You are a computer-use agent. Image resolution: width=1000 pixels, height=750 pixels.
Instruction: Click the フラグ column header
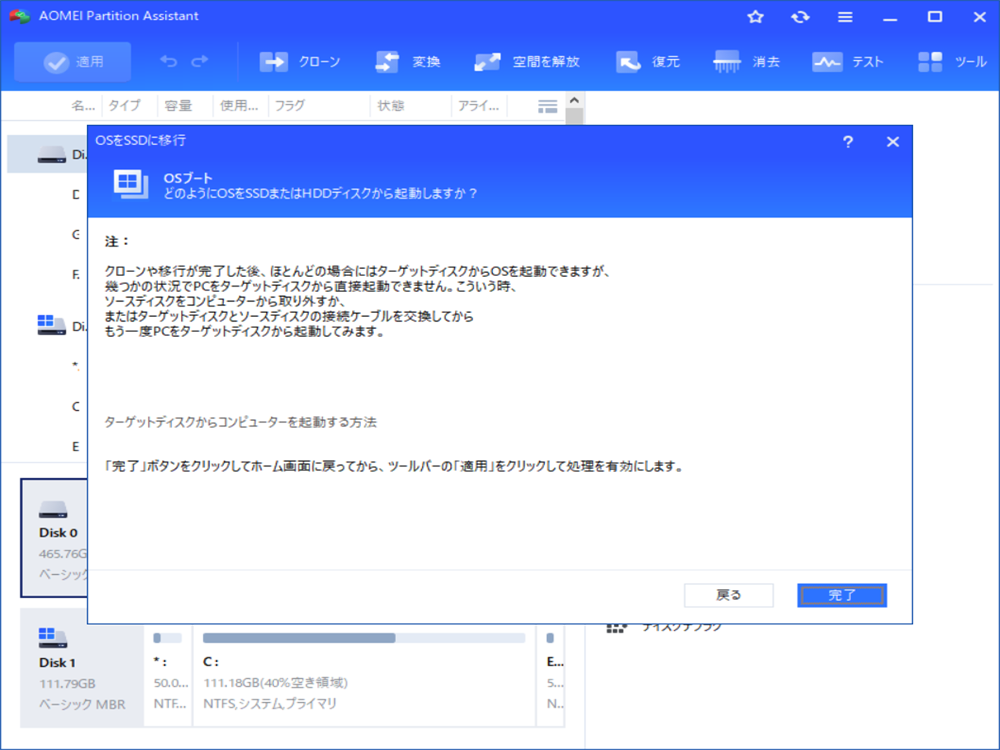290,105
